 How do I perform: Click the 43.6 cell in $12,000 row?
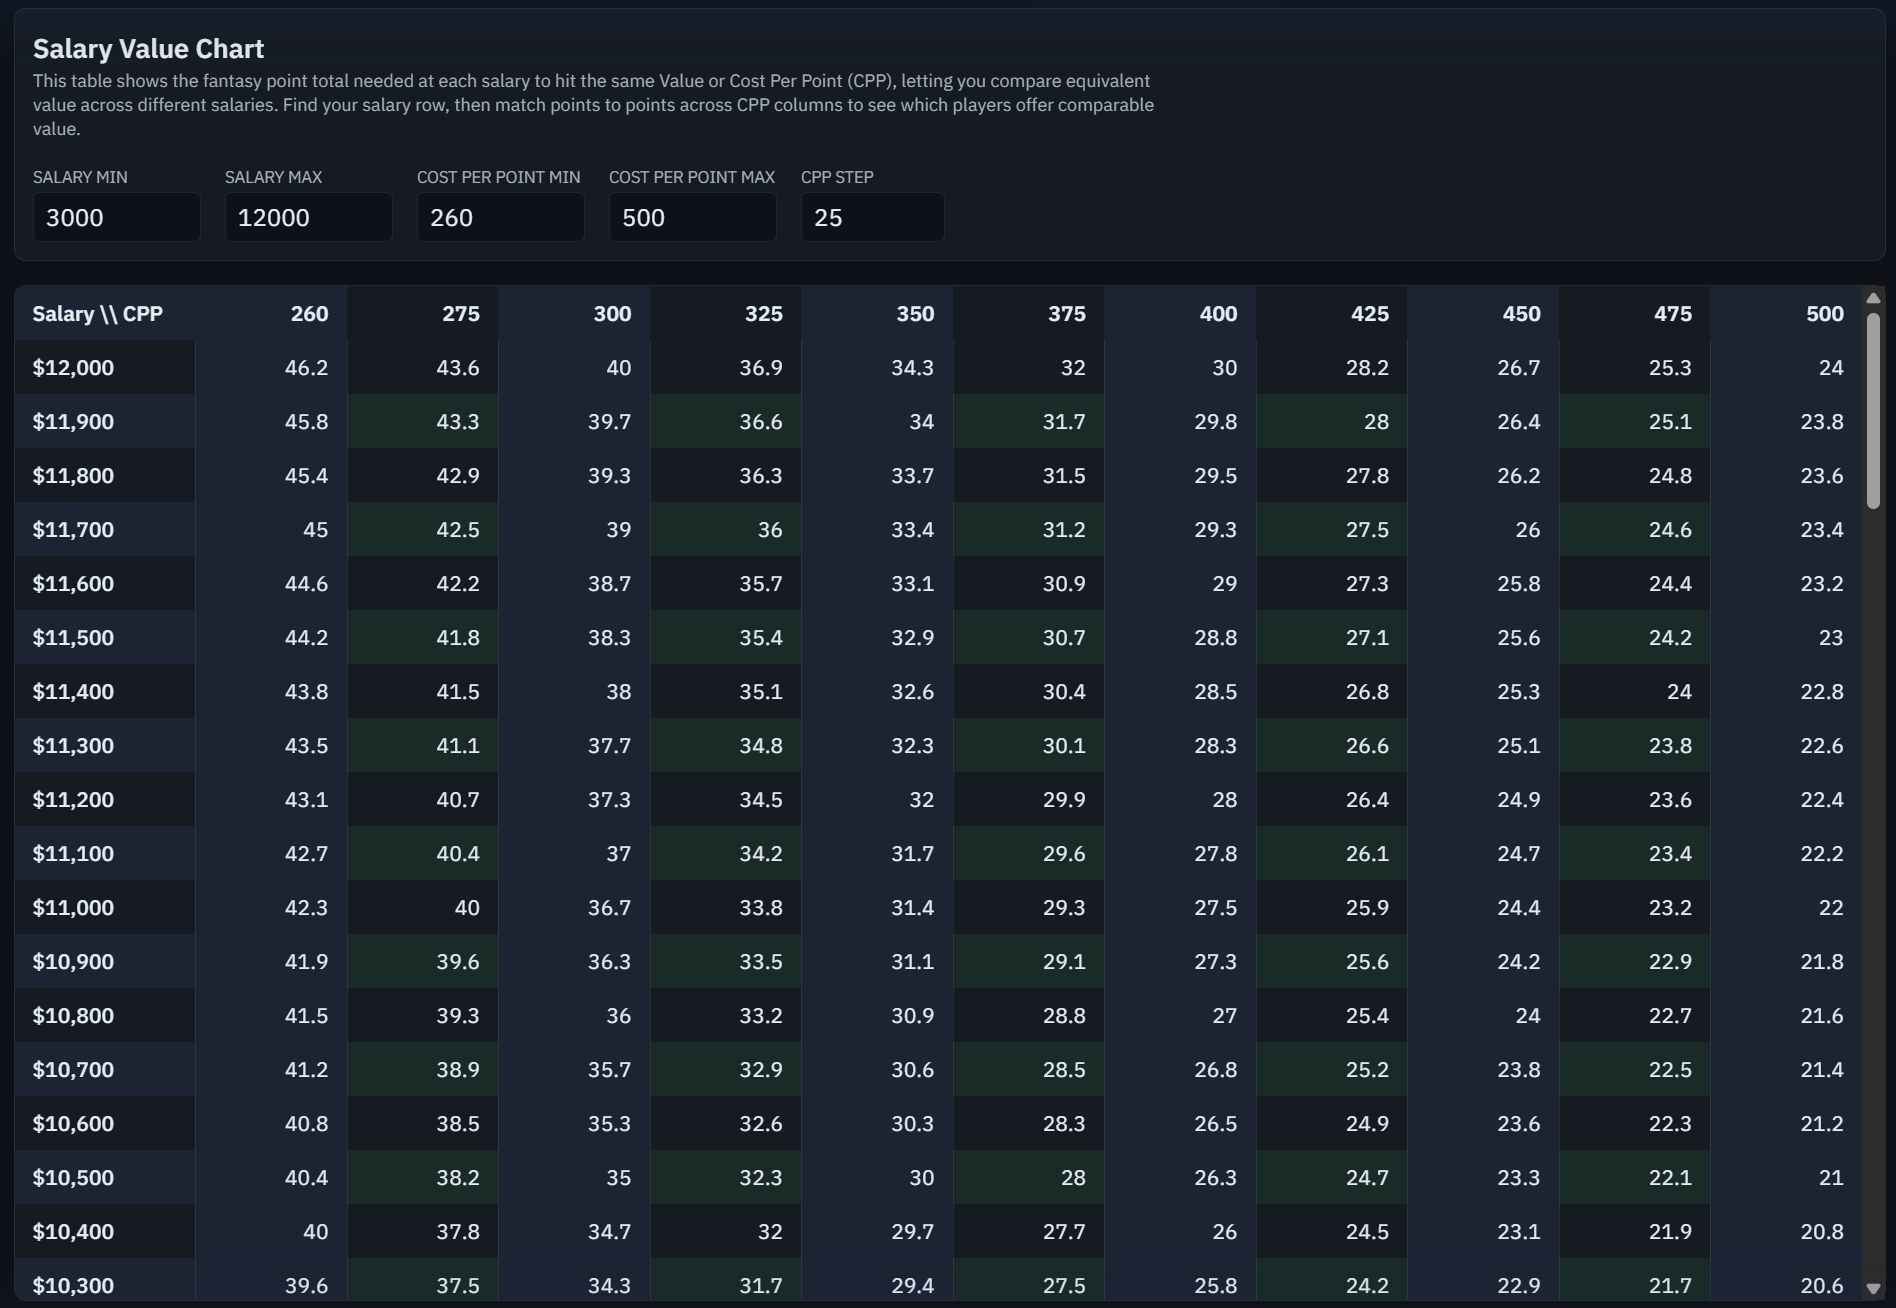click(423, 367)
